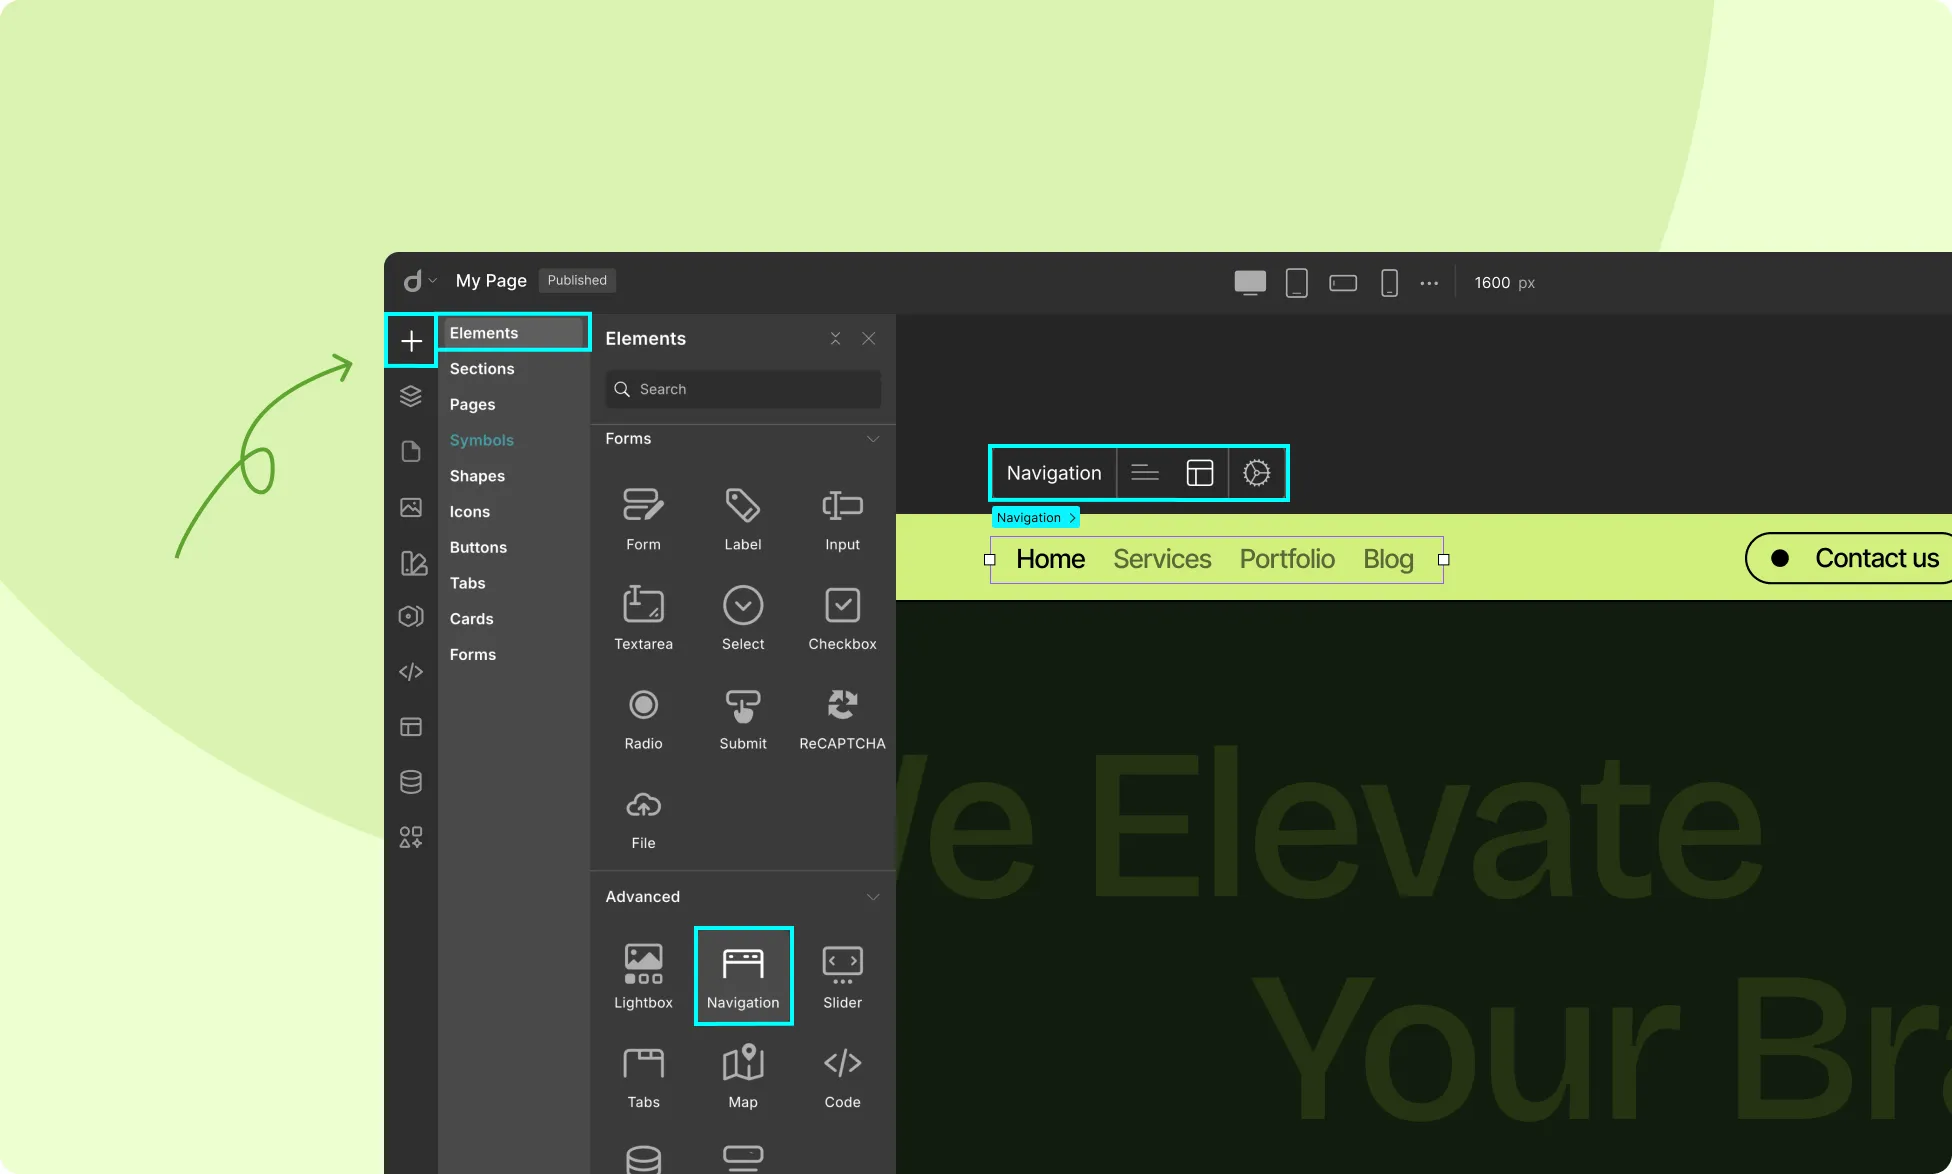The width and height of the screenshot is (1952, 1174).
Task: Add the Submit element
Action: click(x=743, y=718)
